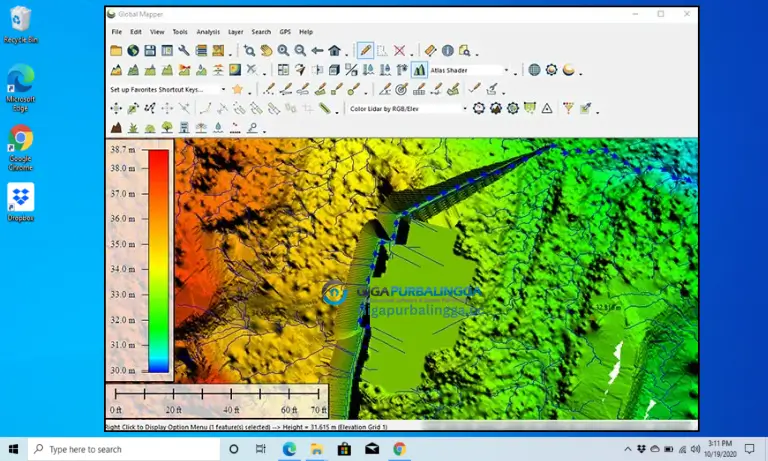Select the pan hand tool

pos(266,50)
